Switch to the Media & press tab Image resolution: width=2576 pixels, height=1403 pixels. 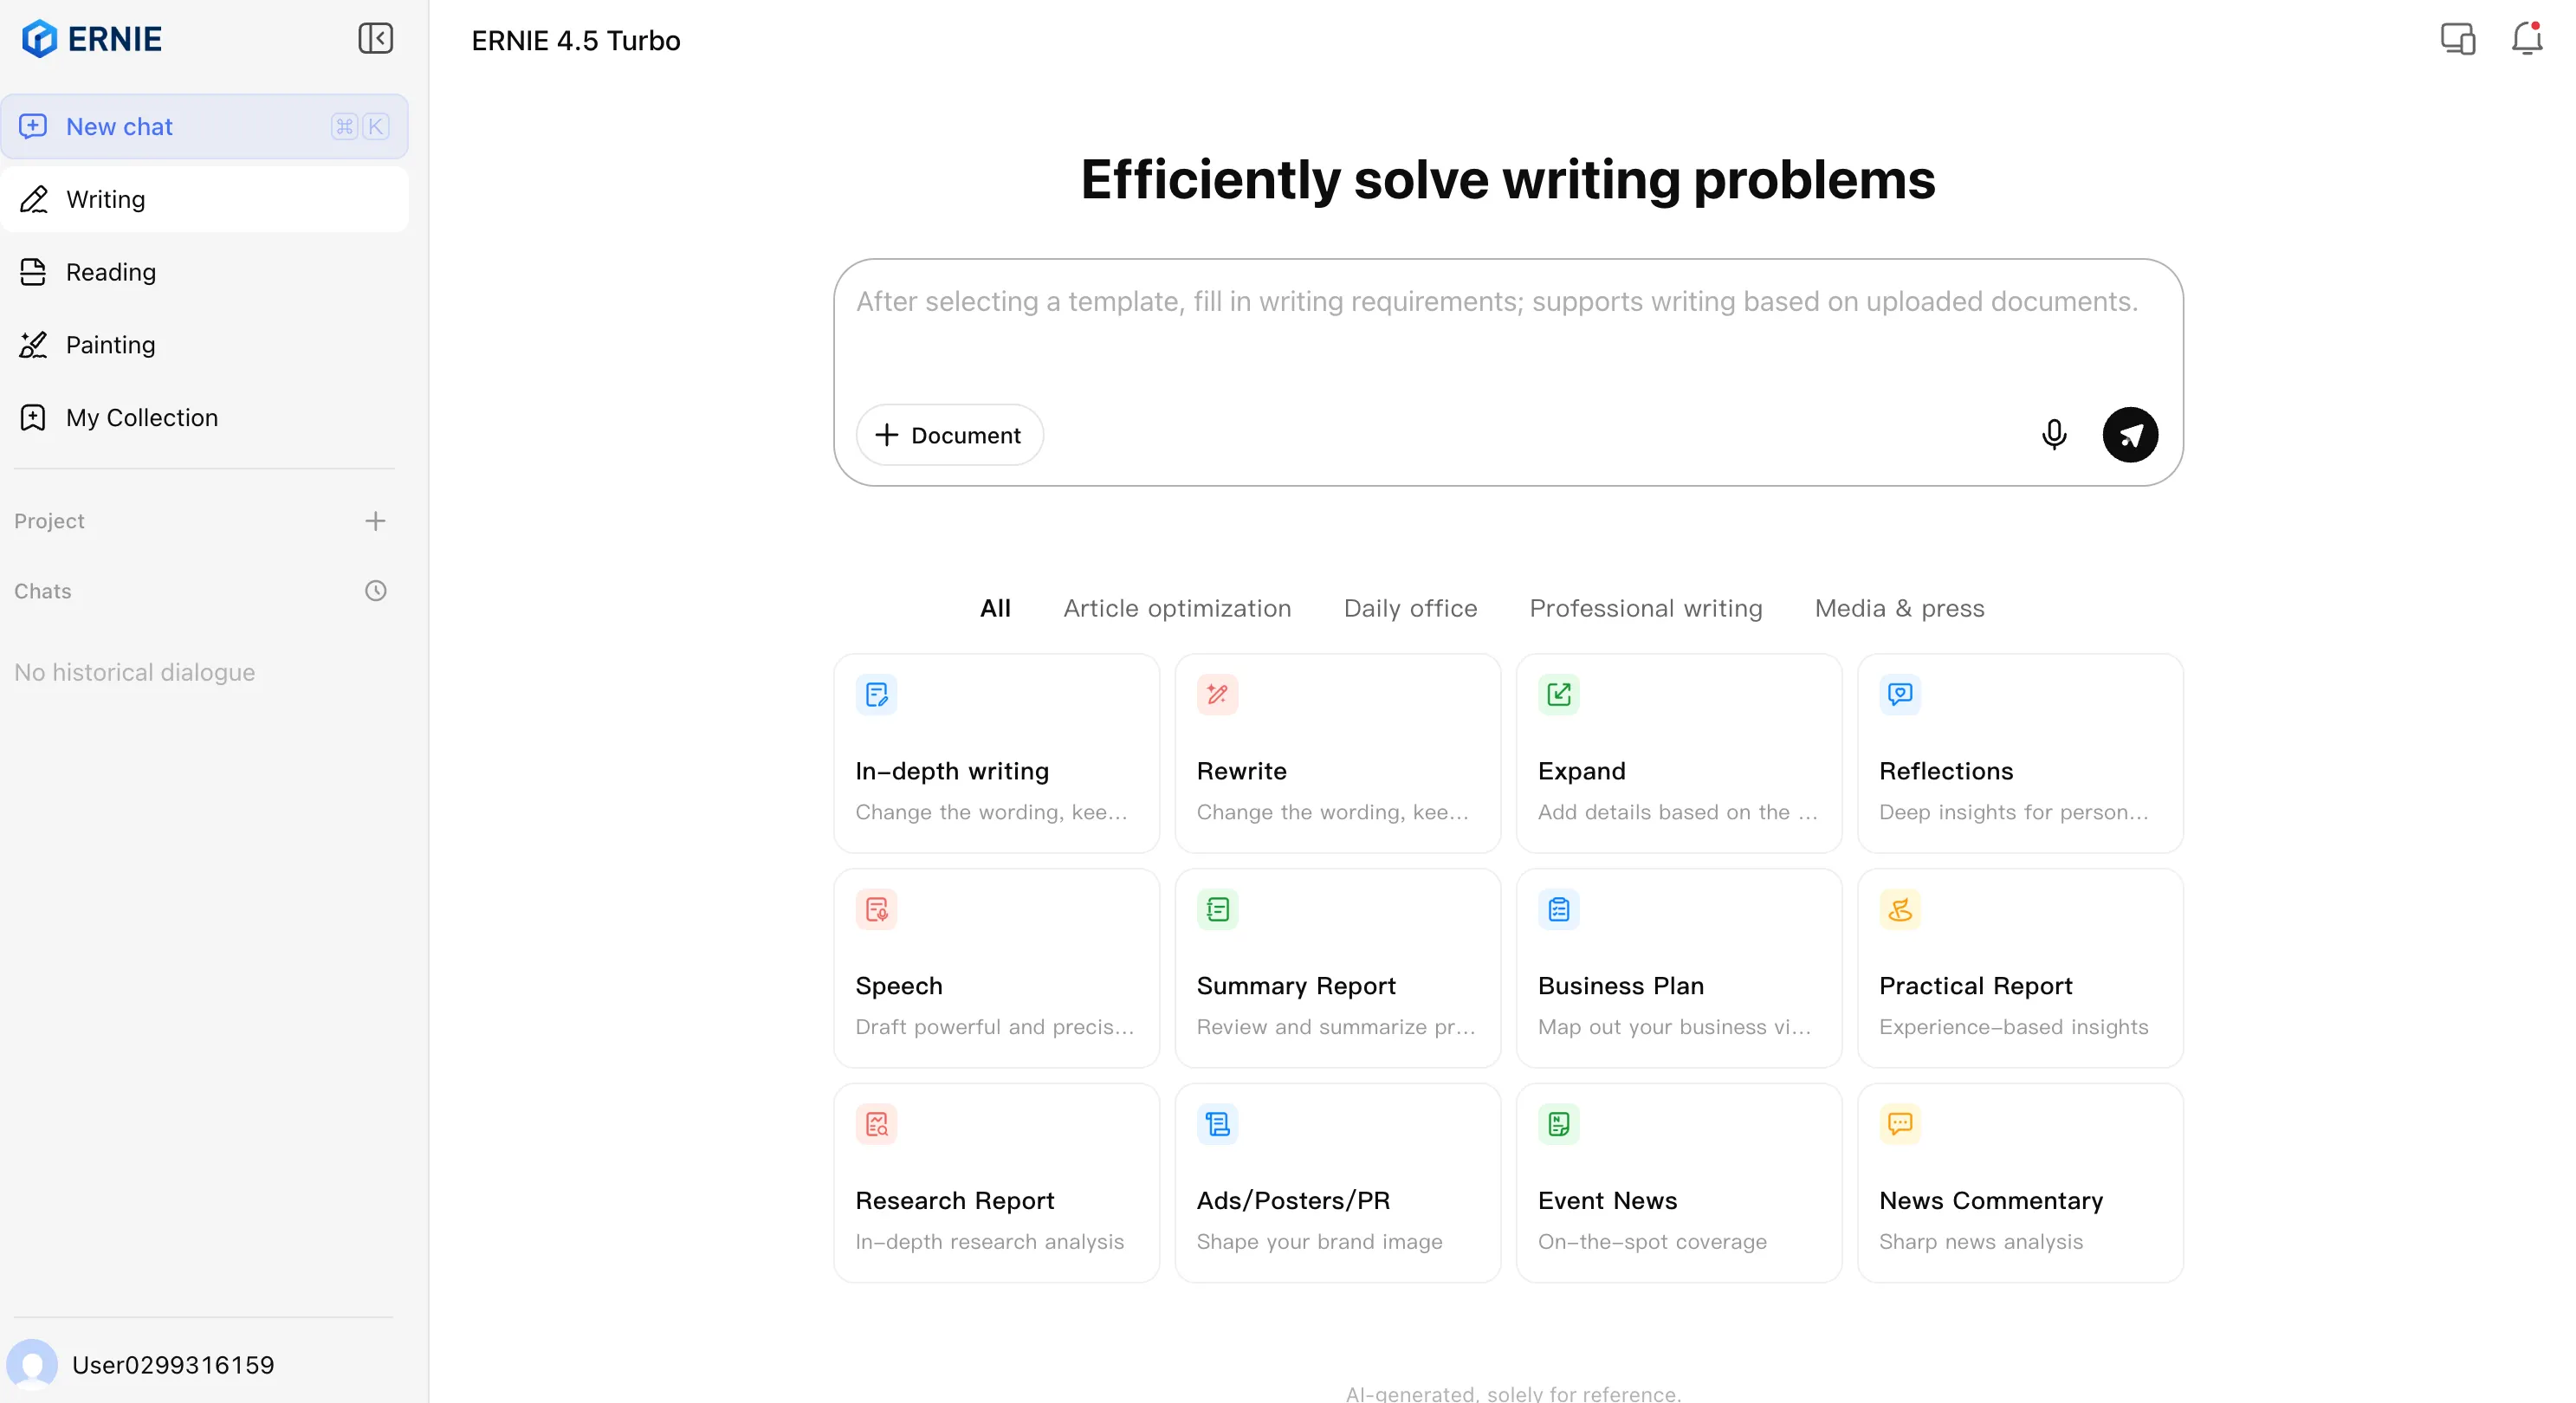[1899, 608]
